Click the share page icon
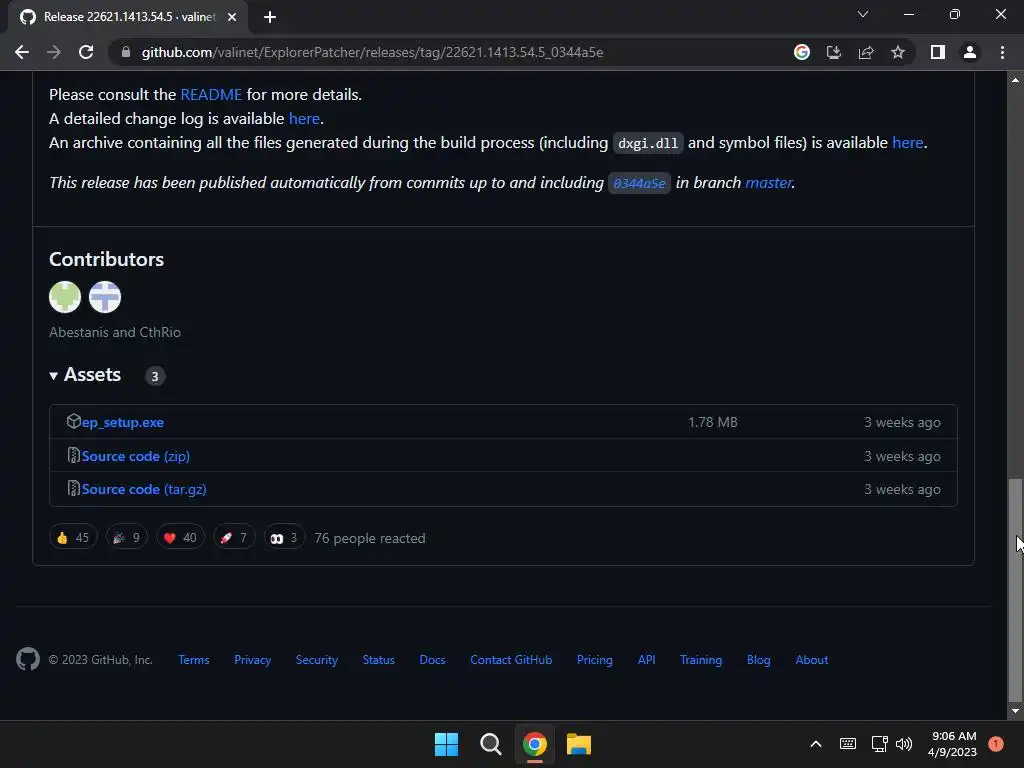This screenshot has width=1024, height=768. pyautogui.click(x=866, y=52)
